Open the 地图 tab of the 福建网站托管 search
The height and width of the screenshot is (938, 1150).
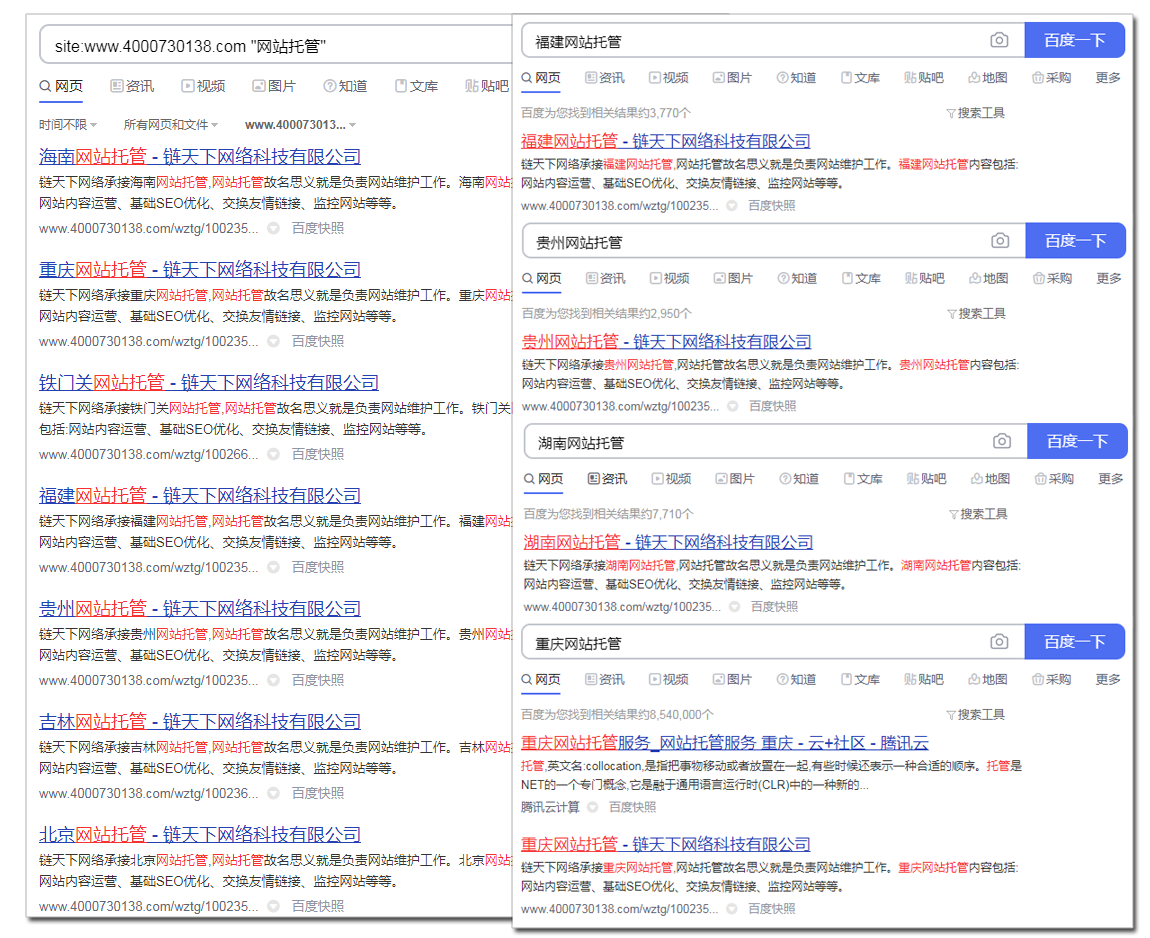click(x=987, y=78)
